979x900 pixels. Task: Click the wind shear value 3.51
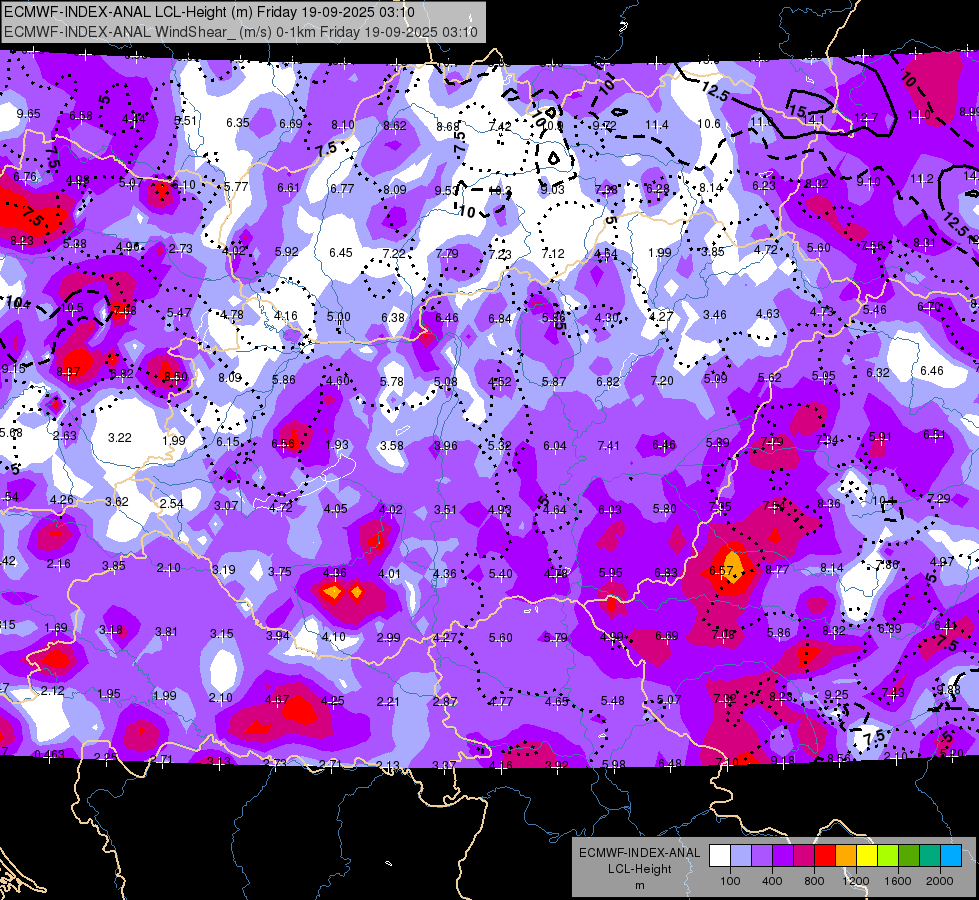(x=446, y=510)
